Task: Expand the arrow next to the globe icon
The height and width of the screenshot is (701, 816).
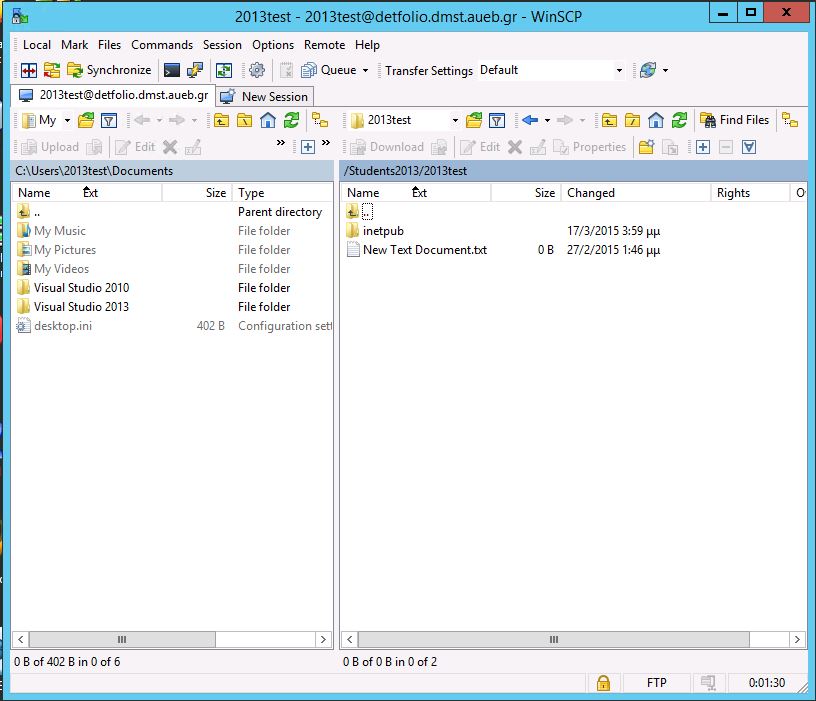Action: pyautogui.click(x=665, y=70)
